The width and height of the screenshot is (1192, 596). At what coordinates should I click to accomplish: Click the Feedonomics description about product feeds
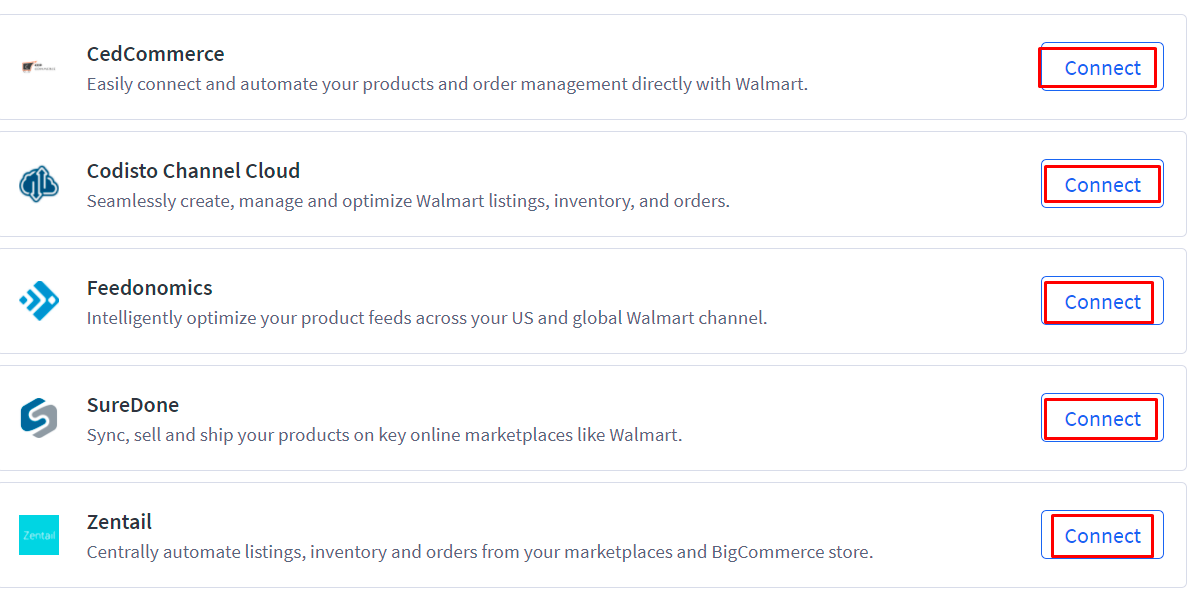(426, 318)
